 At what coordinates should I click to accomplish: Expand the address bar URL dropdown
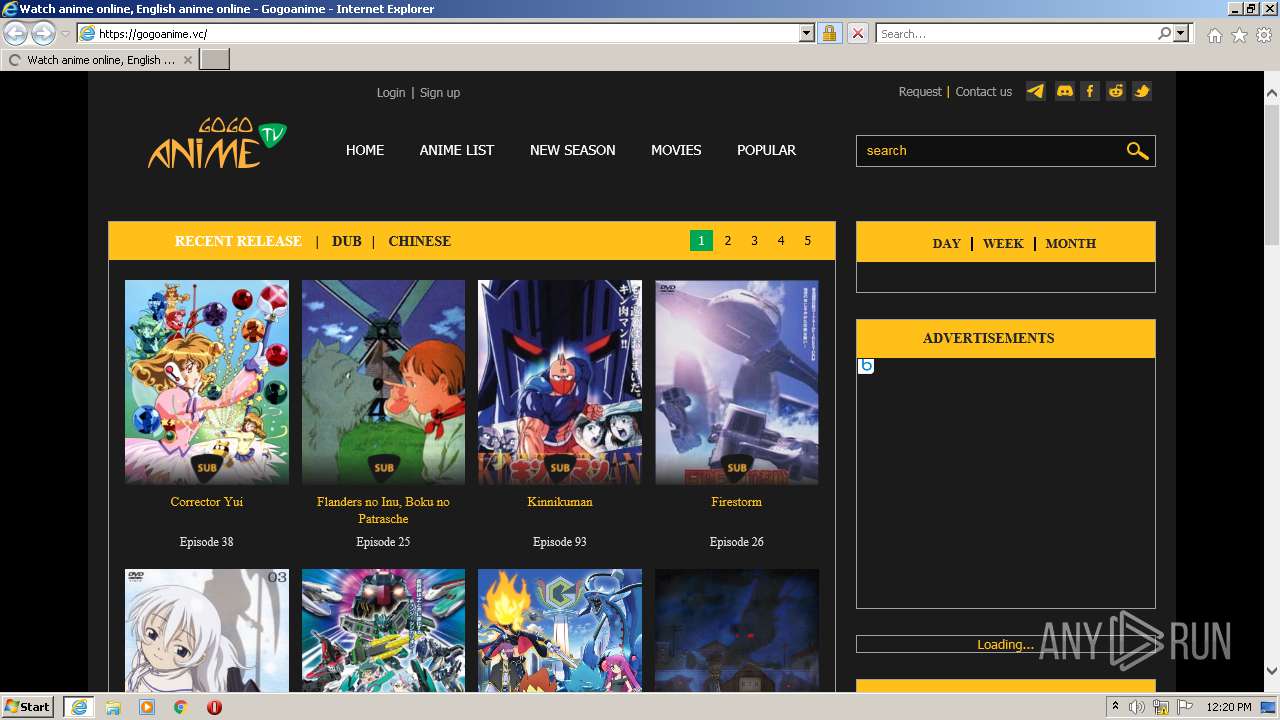807,33
